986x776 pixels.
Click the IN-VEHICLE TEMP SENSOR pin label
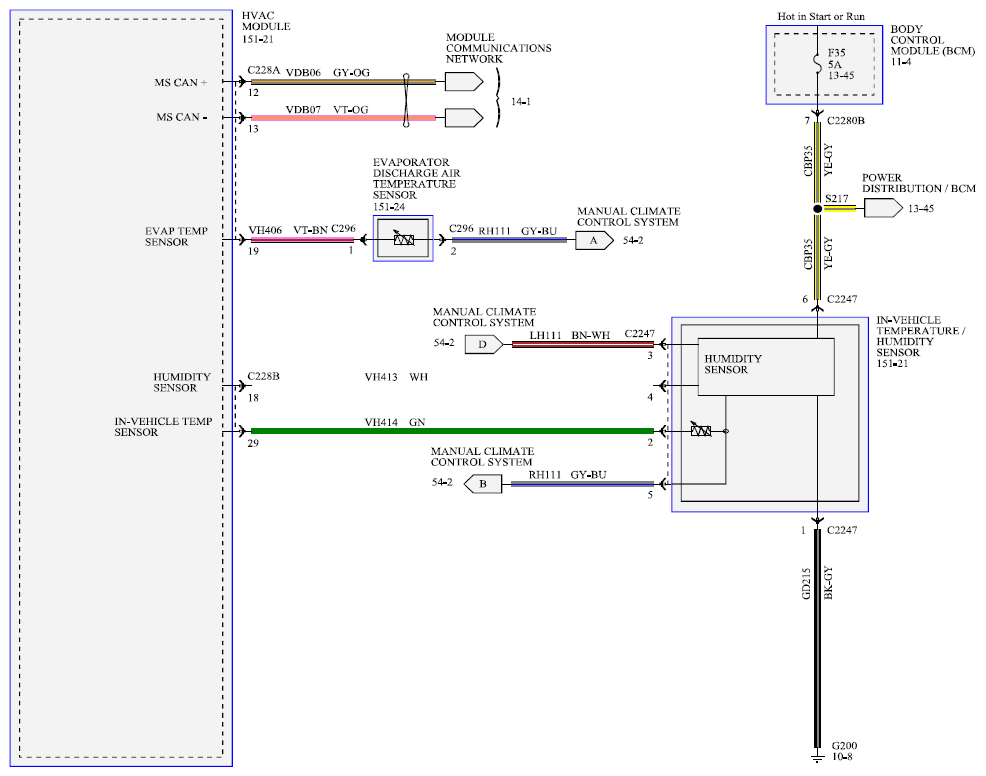pos(163,427)
